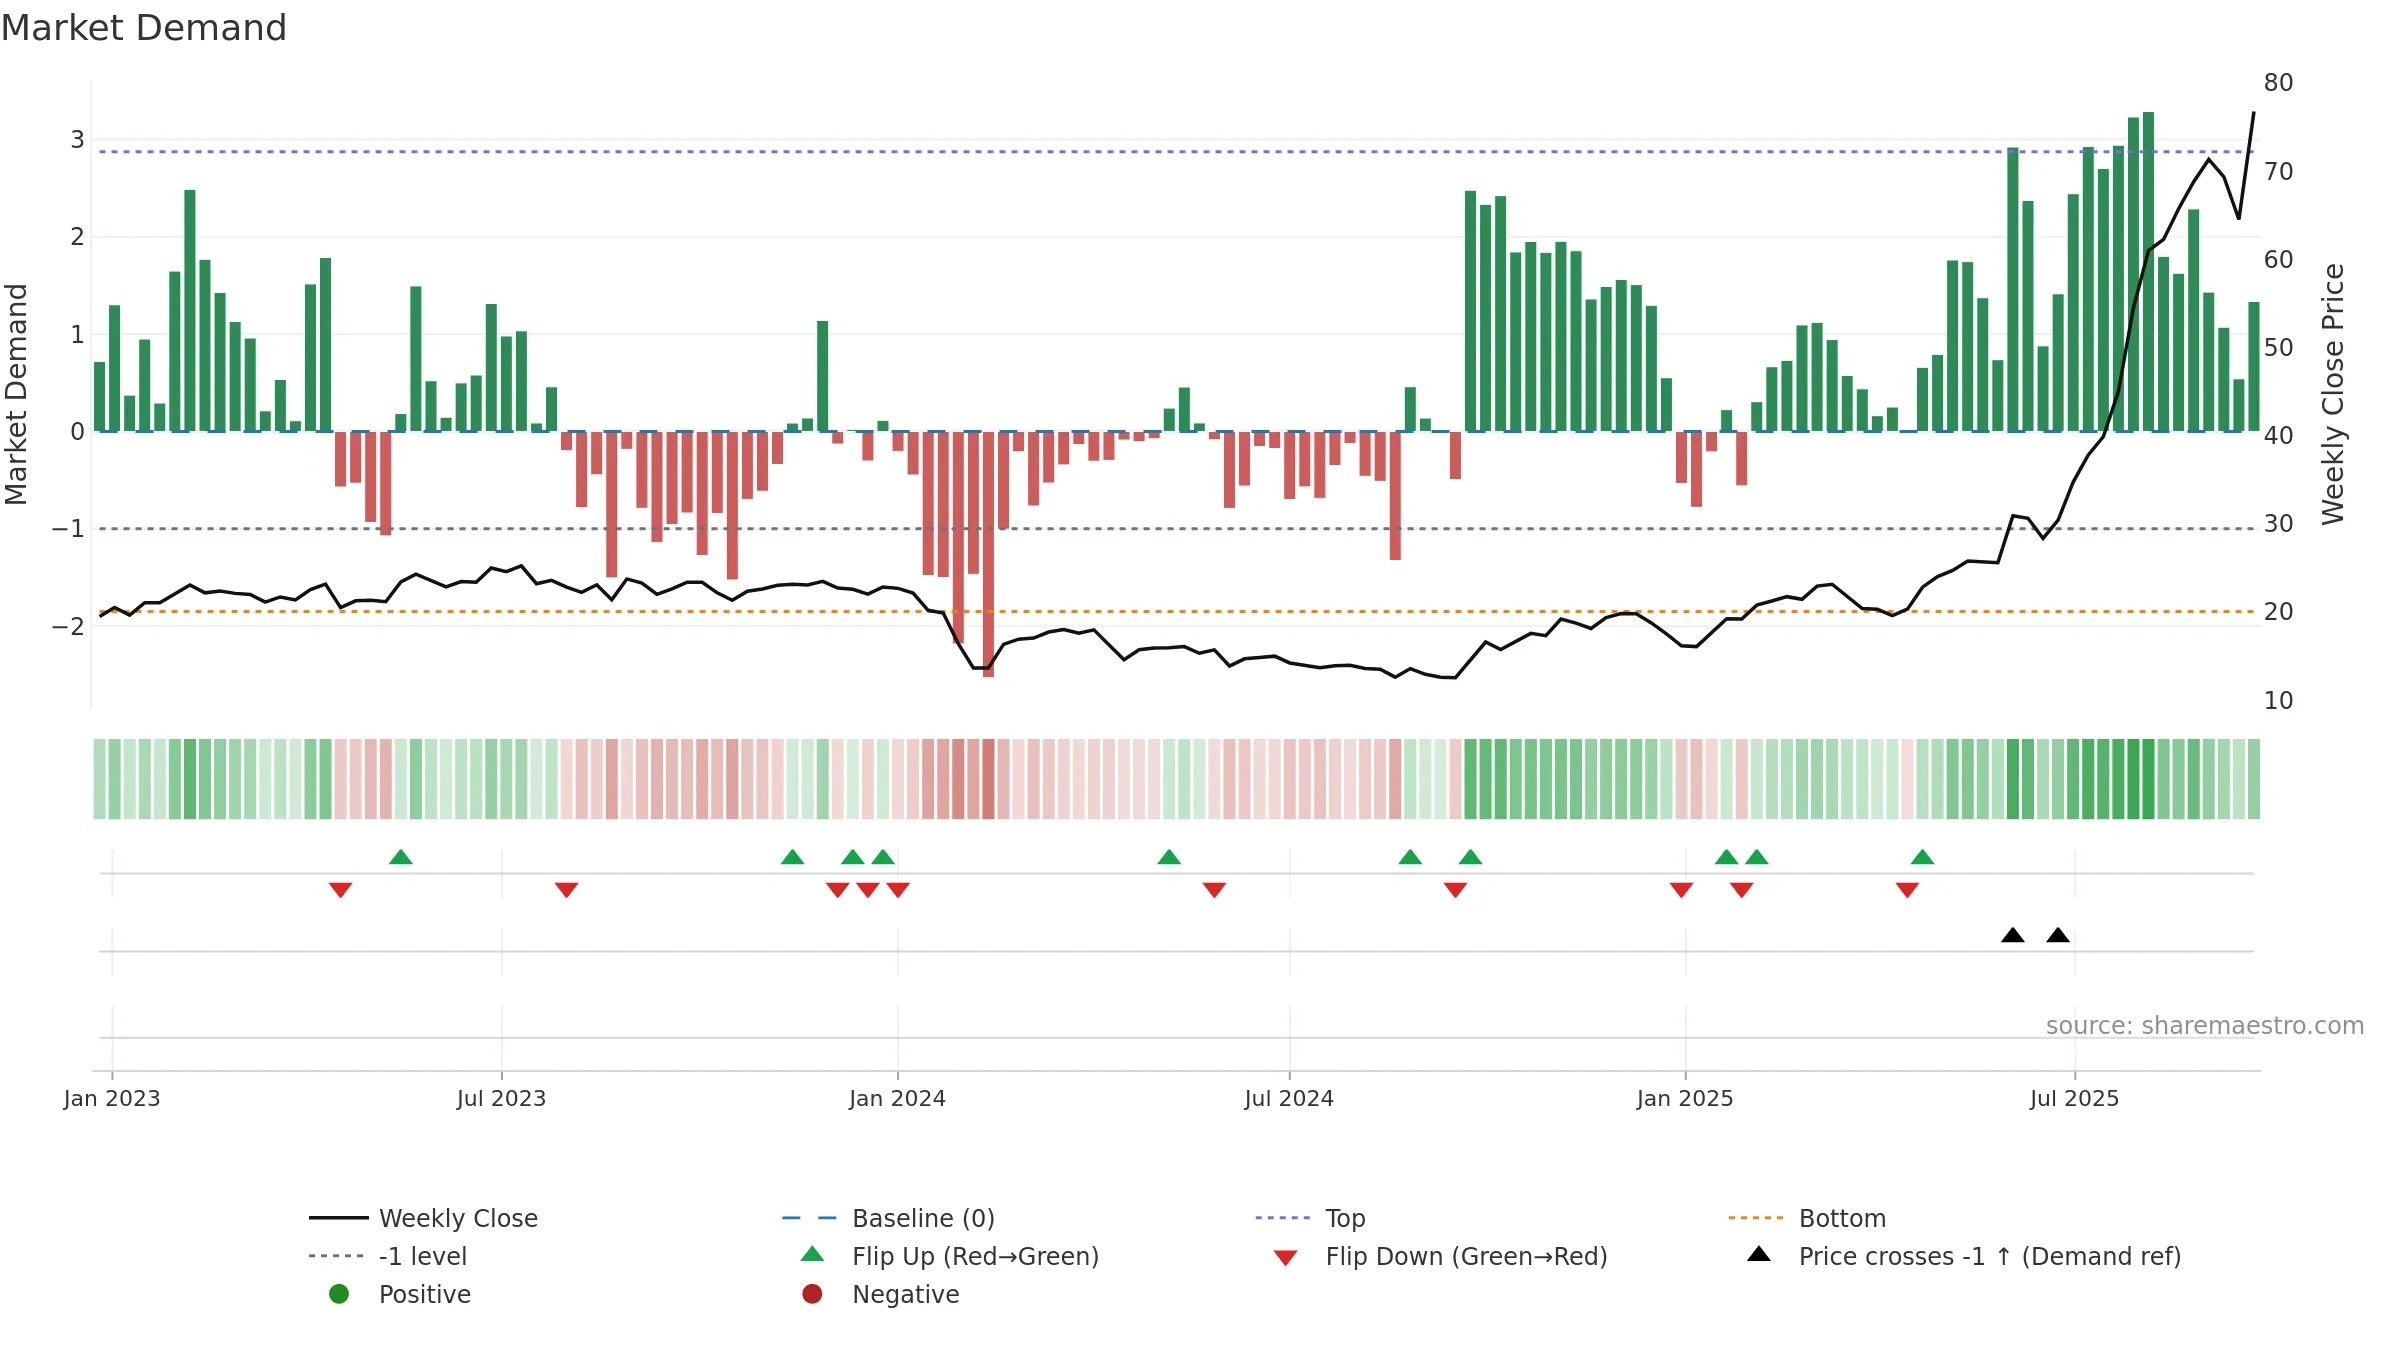This screenshot has width=2400, height=1350.
Task: Click the green Positive legend dot
Action: pos(339,1294)
